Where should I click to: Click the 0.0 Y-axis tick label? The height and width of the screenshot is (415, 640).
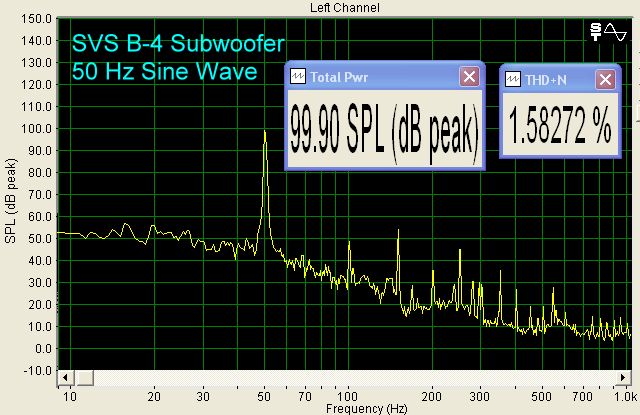pyautogui.click(x=44, y=349)
